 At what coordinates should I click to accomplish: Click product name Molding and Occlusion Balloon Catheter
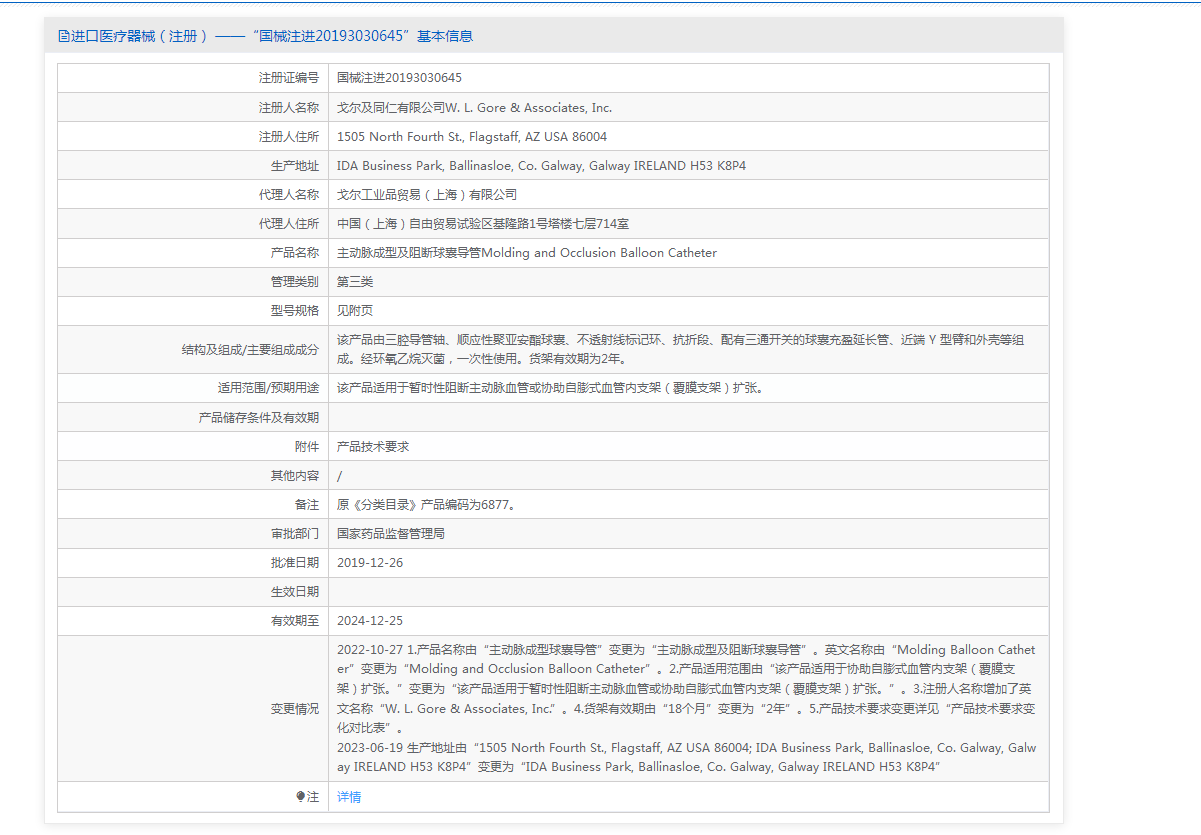point(600,252)
